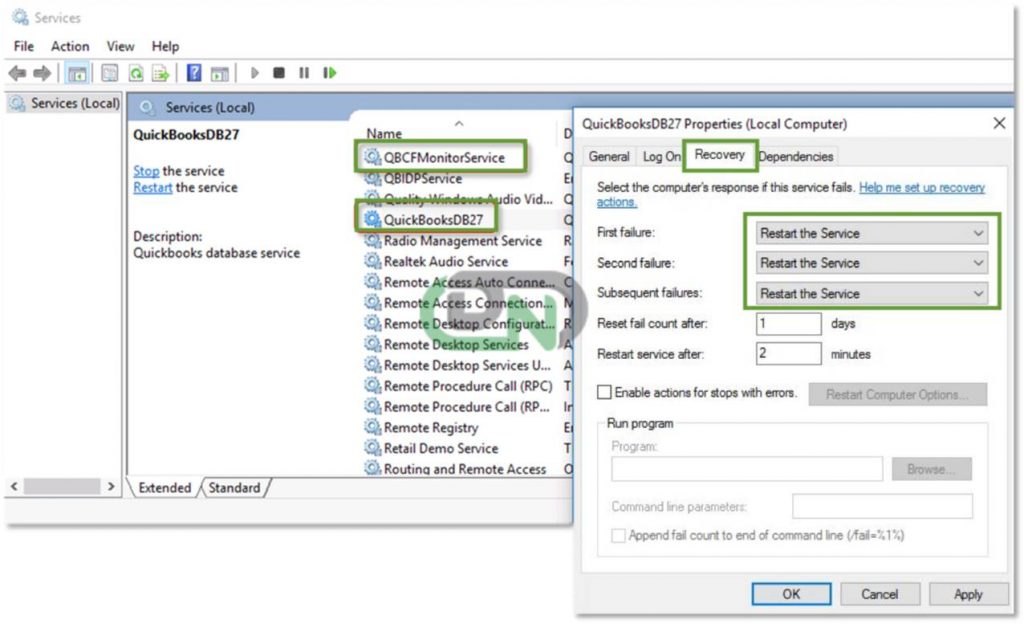Click the Restart Computer Options button
The height and width of the screenshot is (624, 1024).
[x=897, y=394]
